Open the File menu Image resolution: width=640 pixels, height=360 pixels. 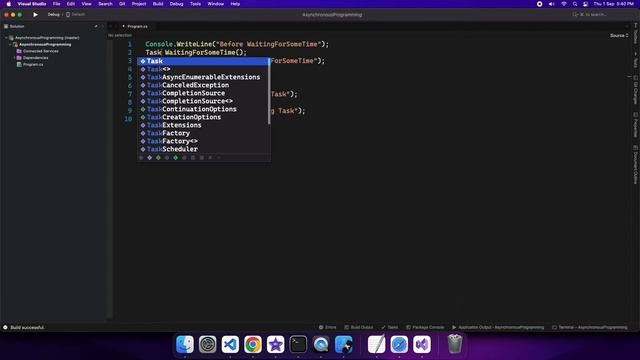tap(56, 4)
